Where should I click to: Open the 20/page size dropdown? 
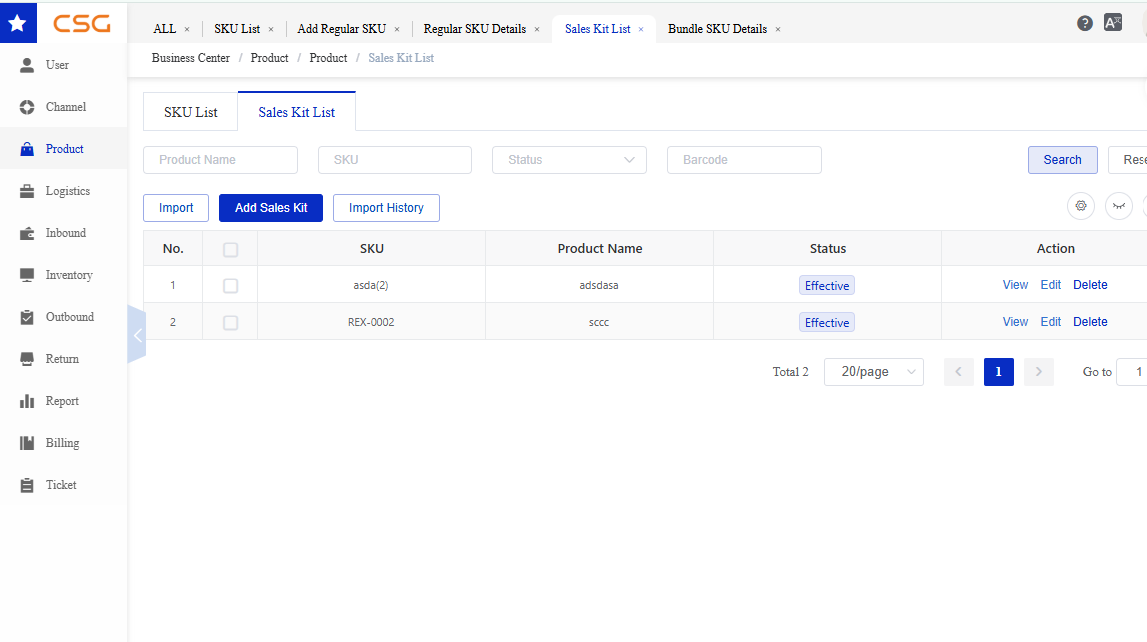coord(873,372)
